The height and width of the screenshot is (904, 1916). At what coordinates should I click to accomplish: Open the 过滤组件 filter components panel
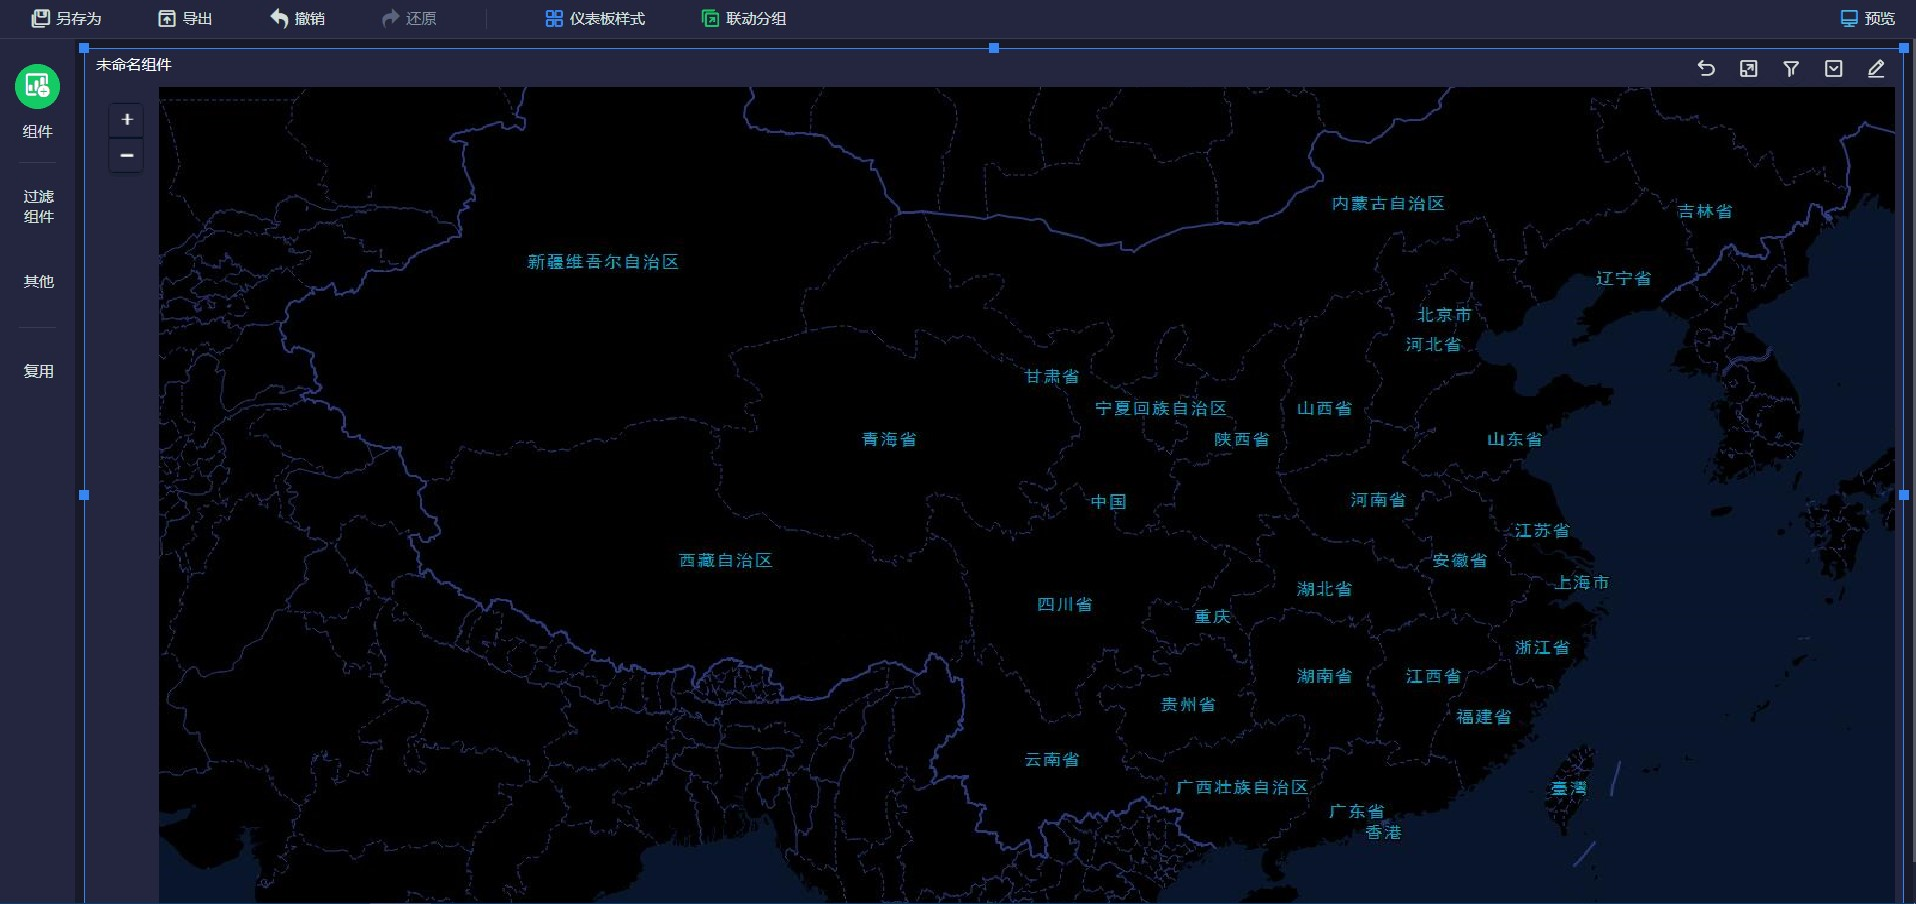pos(38,206)
